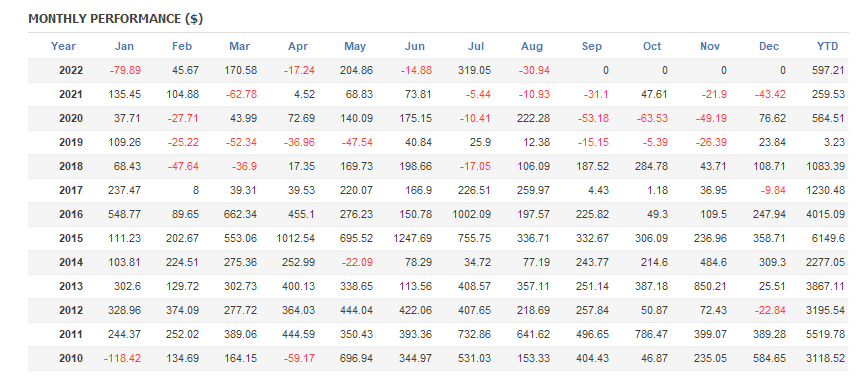This screenshot has height=379, width=860.
Task: Click the 2011 row year label
Action: pos(71,335)
